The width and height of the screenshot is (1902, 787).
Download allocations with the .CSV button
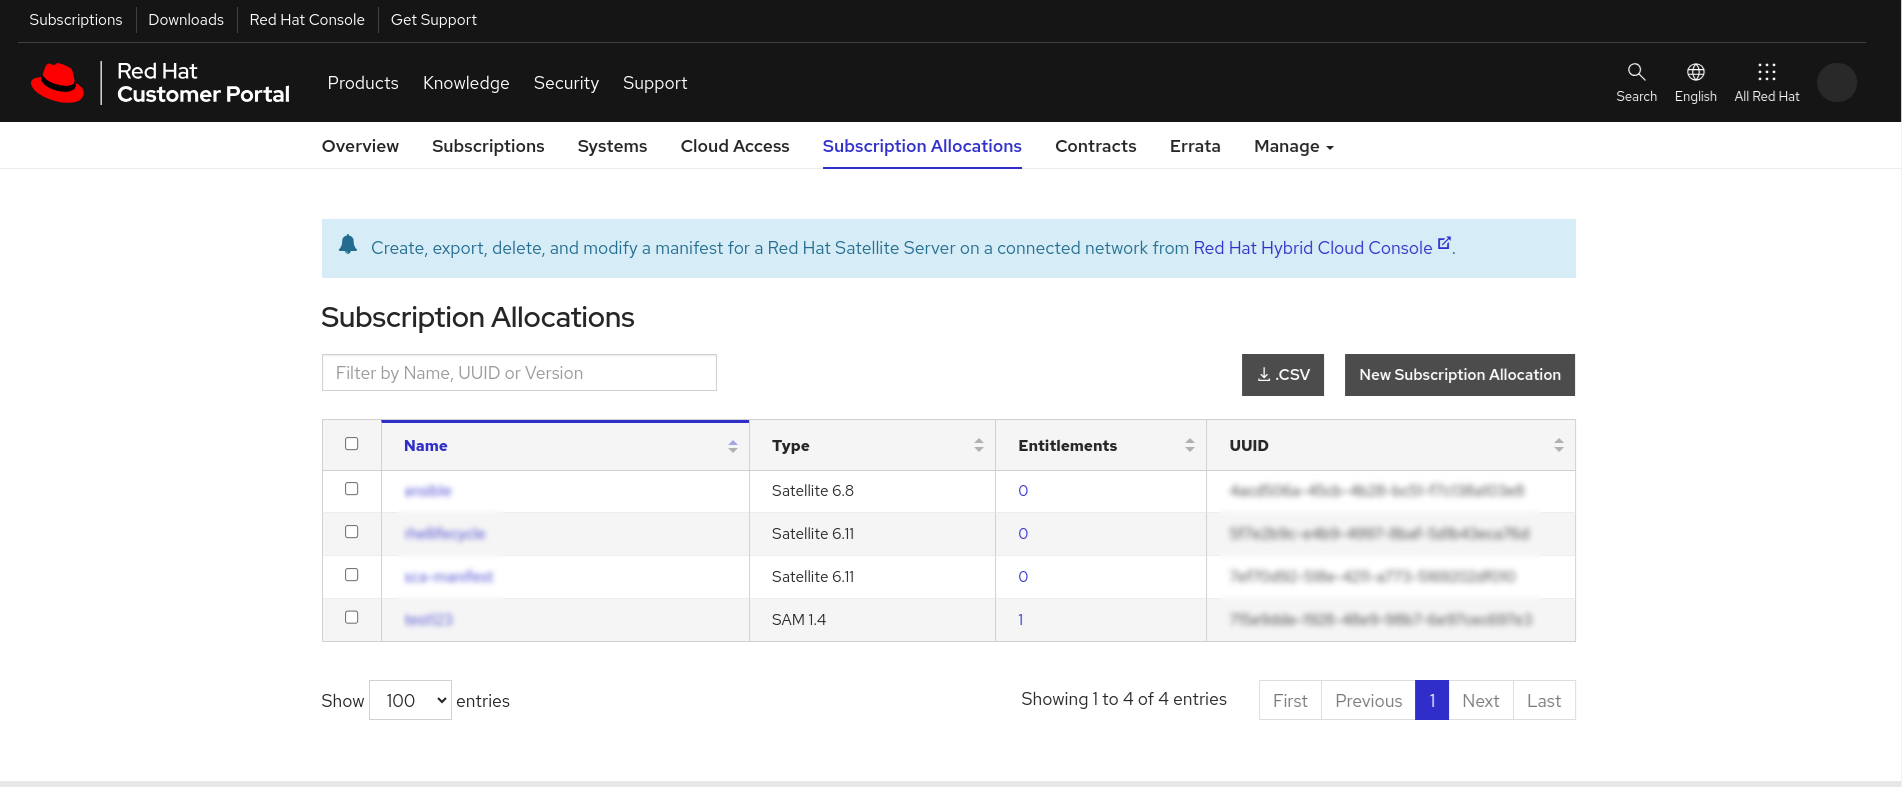point(1282,375)
